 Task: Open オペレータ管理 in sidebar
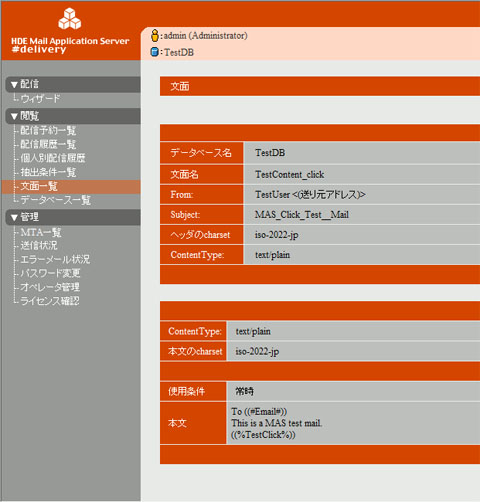50,287
